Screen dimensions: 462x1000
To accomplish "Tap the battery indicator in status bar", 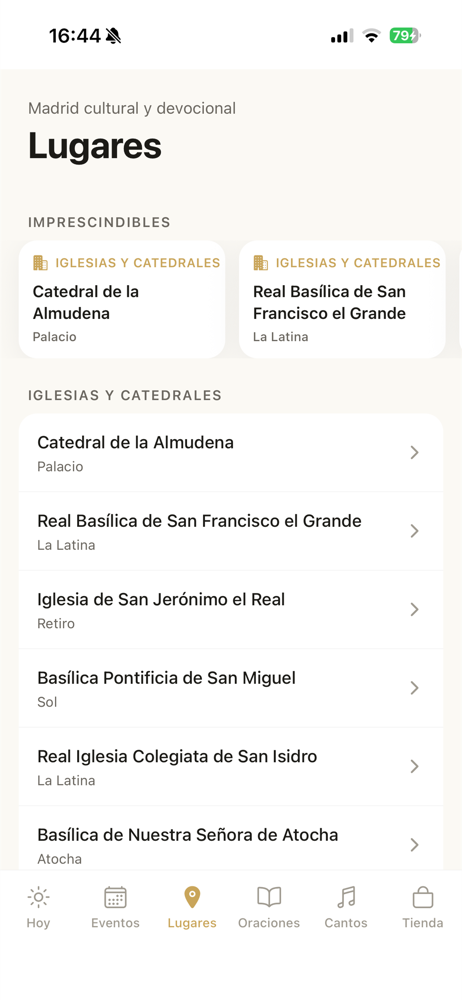I will pyautogui.click(x=405, y=36).
